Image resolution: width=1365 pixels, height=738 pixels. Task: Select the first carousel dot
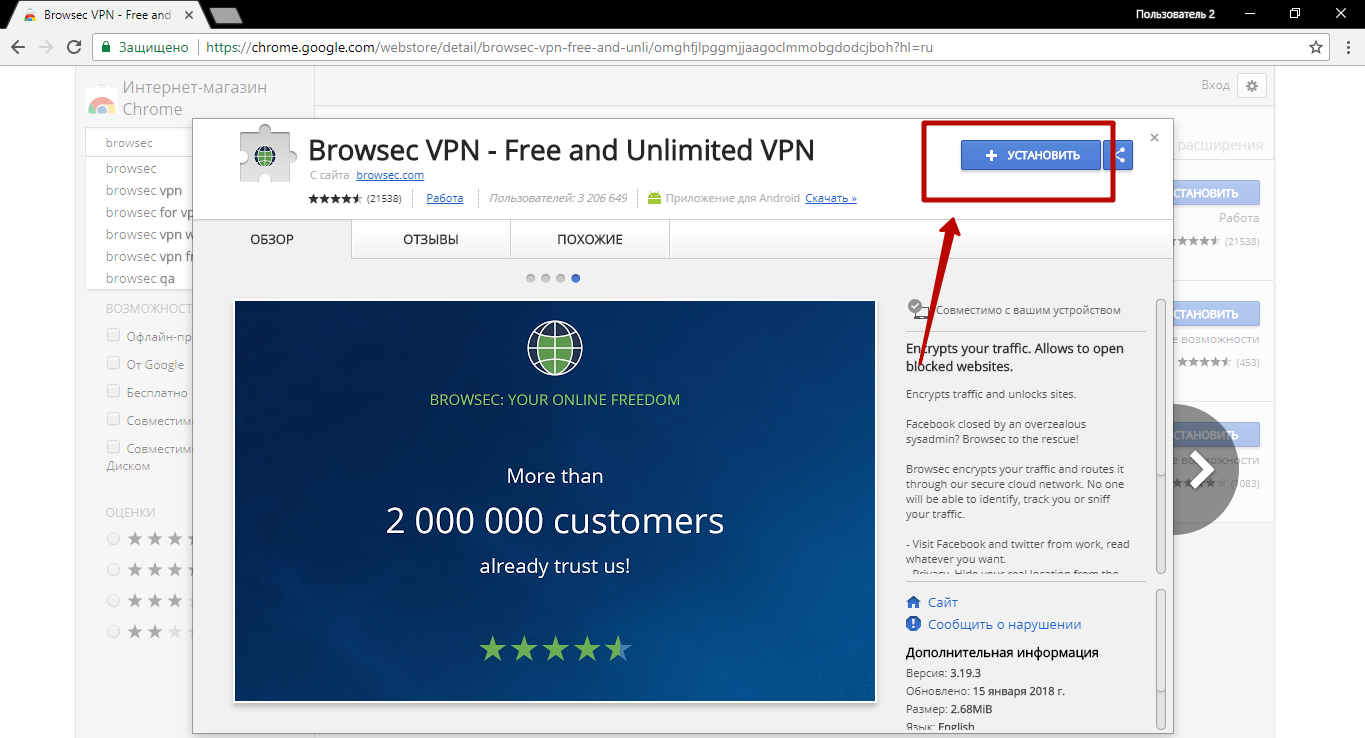point(531,278)
